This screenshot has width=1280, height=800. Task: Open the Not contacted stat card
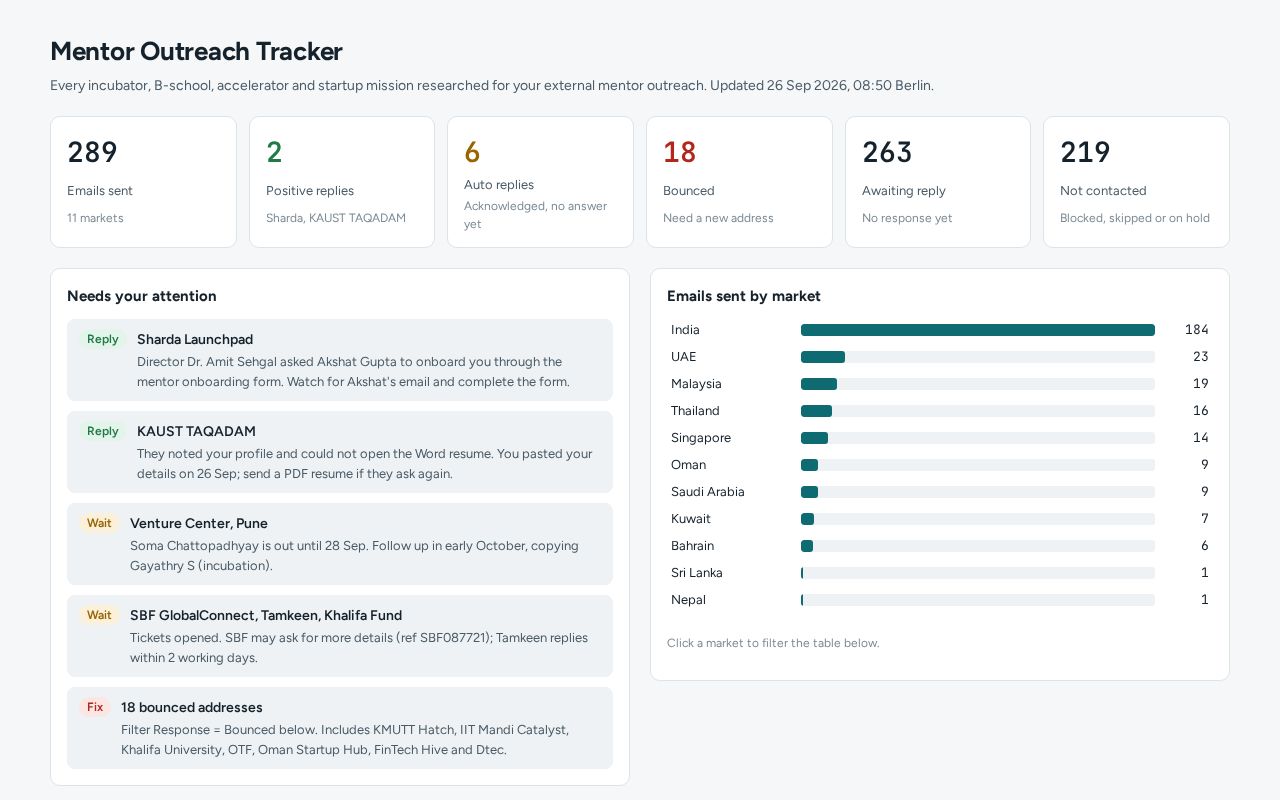[x=1136, y=182]
